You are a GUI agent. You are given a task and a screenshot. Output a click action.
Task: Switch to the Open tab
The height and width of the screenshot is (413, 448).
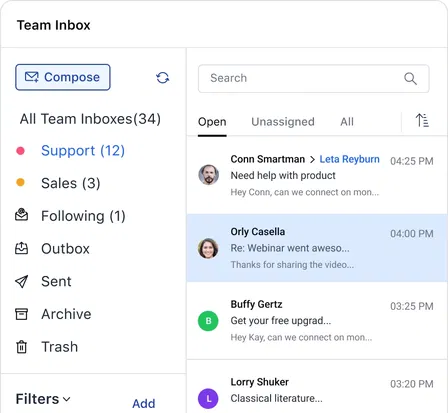pos(212,122)
